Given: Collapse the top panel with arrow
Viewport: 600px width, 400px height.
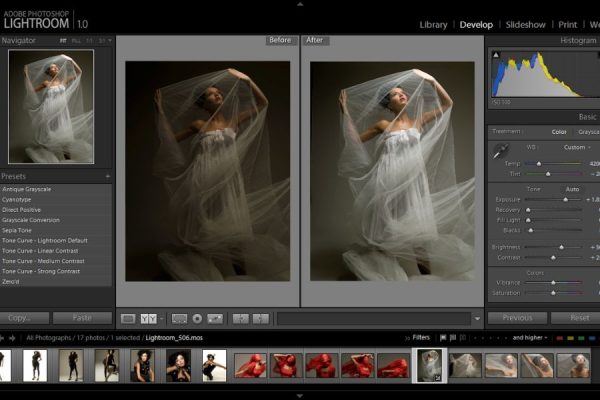Looking at the screenshot, I should pyautogui.click(x=300, y=4).
